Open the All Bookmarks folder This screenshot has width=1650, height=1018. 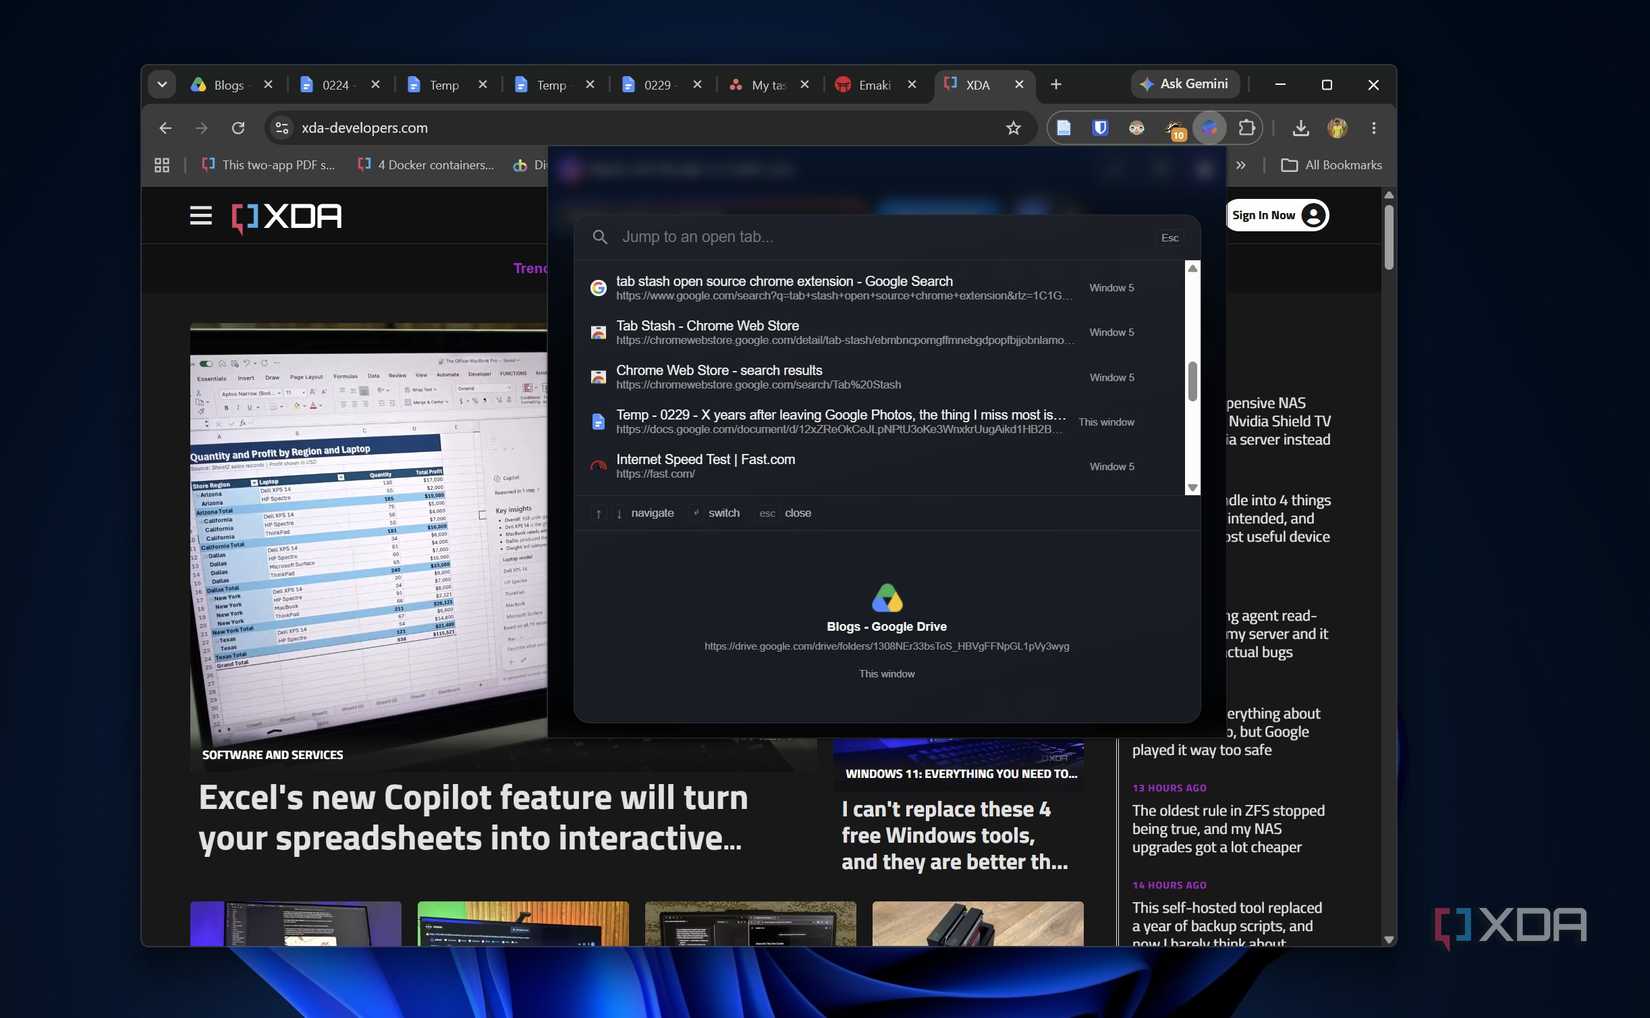tap(1331, 165)
